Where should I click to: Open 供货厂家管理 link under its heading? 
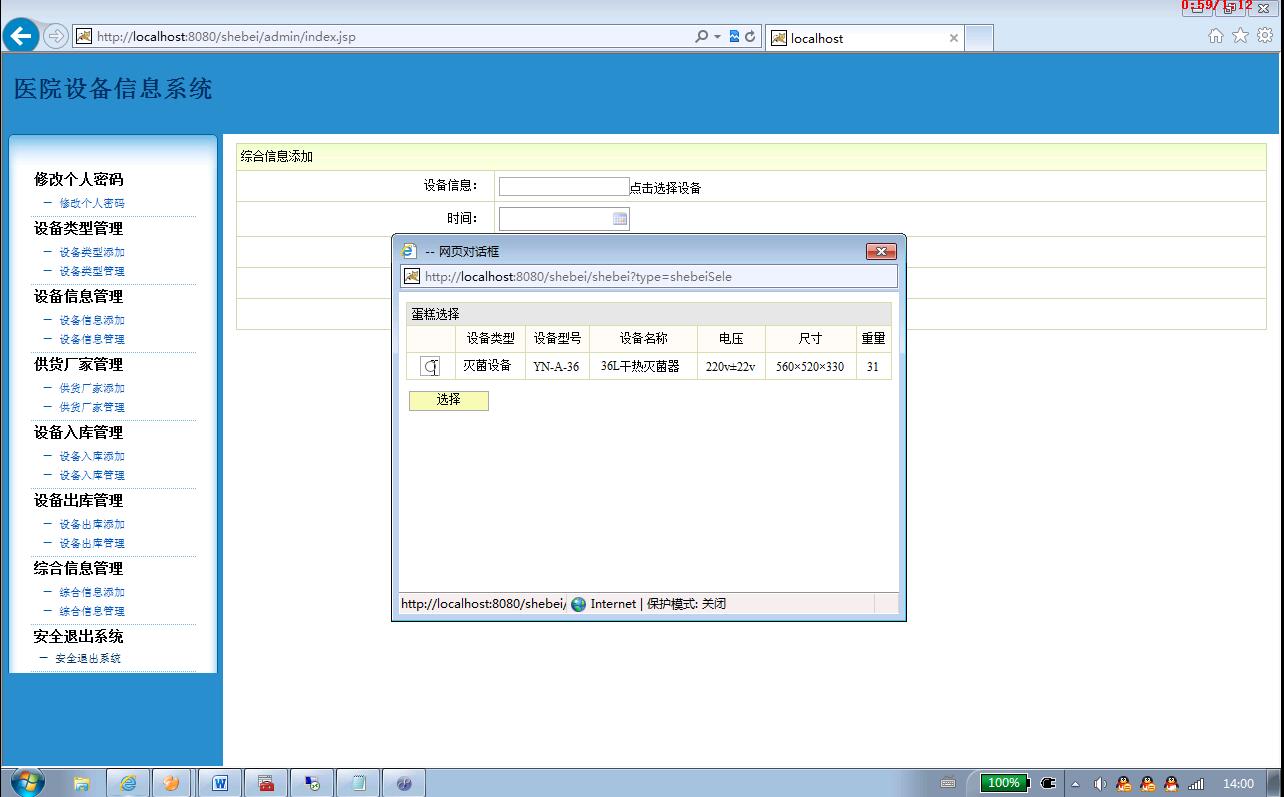pyautogui.click(x=92, y=407)
